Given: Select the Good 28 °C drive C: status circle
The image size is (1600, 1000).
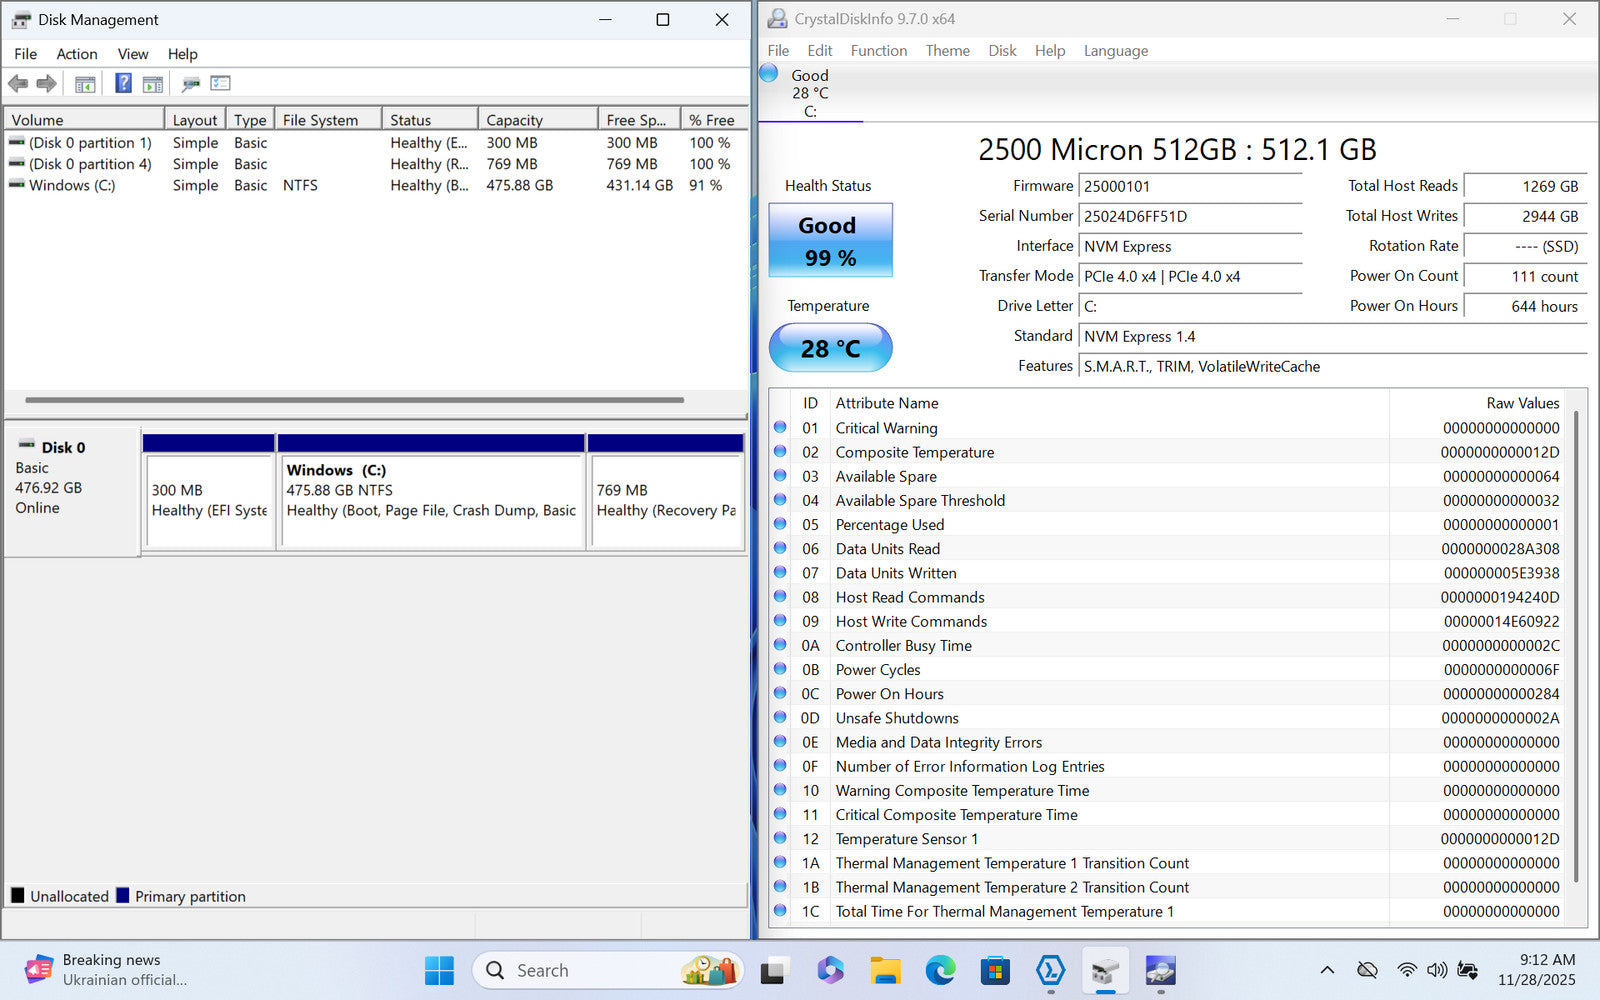Looking at the screenshot, I should click(x=769, y=73).
